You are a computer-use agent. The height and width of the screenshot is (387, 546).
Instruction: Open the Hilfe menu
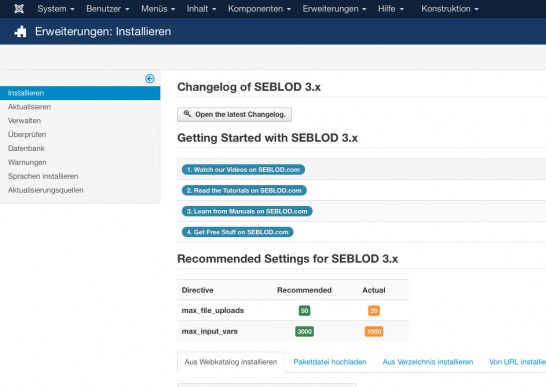coord(391,9)
